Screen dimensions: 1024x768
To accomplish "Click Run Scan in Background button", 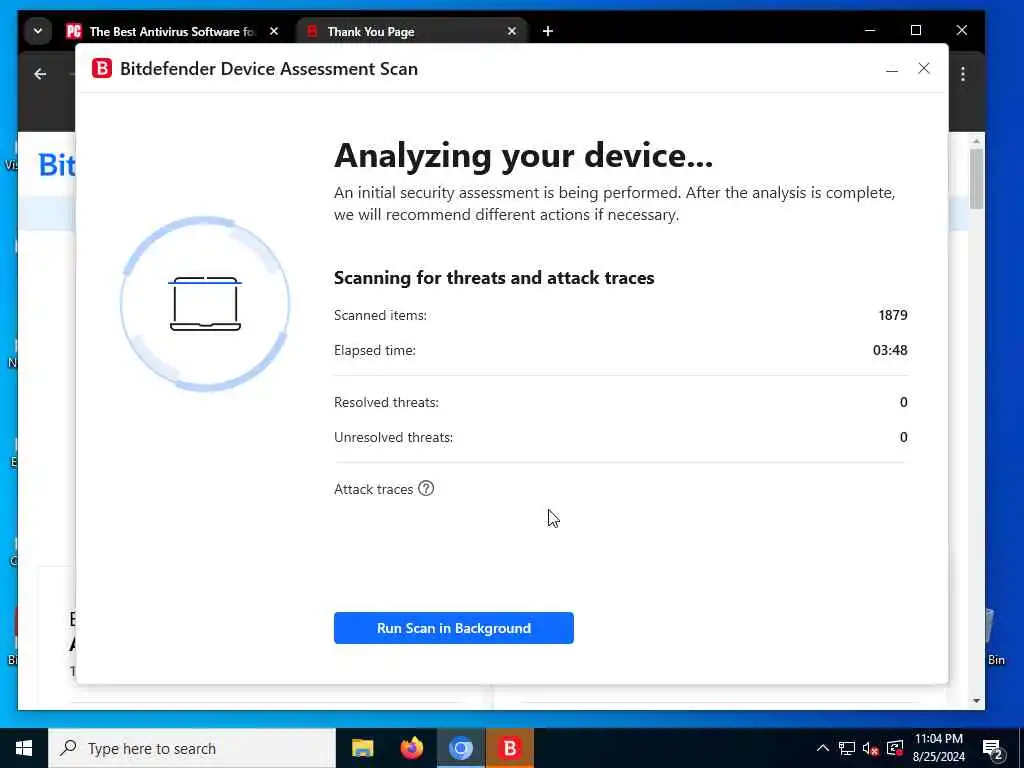I will pyautogui.click(x=453, y=628).
